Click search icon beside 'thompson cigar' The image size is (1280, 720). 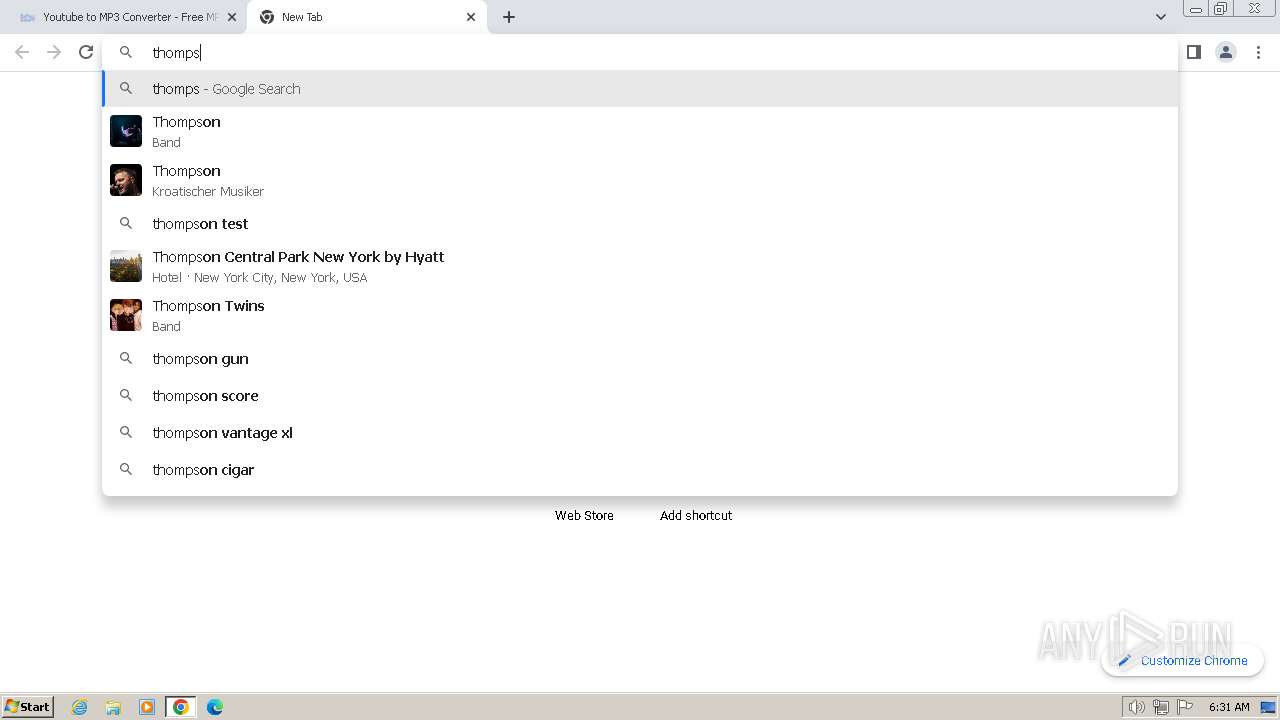tap(126, 469)
